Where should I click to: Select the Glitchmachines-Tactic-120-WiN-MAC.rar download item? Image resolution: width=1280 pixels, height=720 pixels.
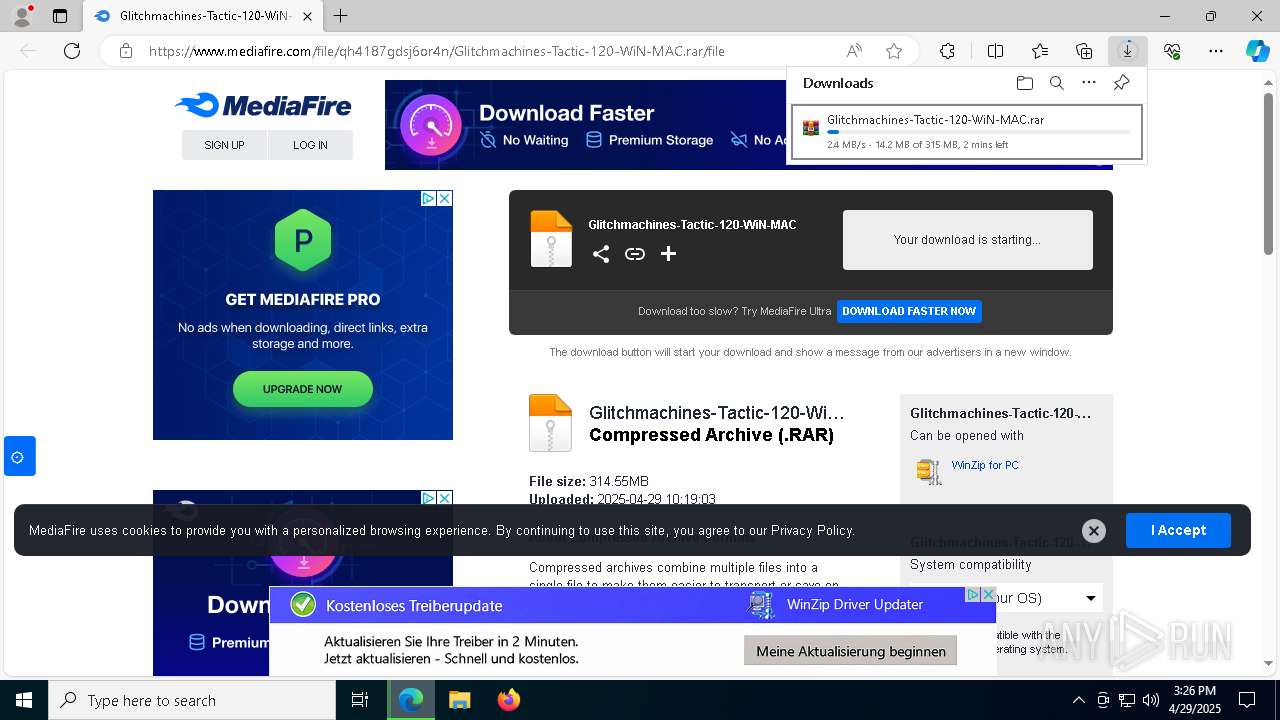[x=967, y=132]
